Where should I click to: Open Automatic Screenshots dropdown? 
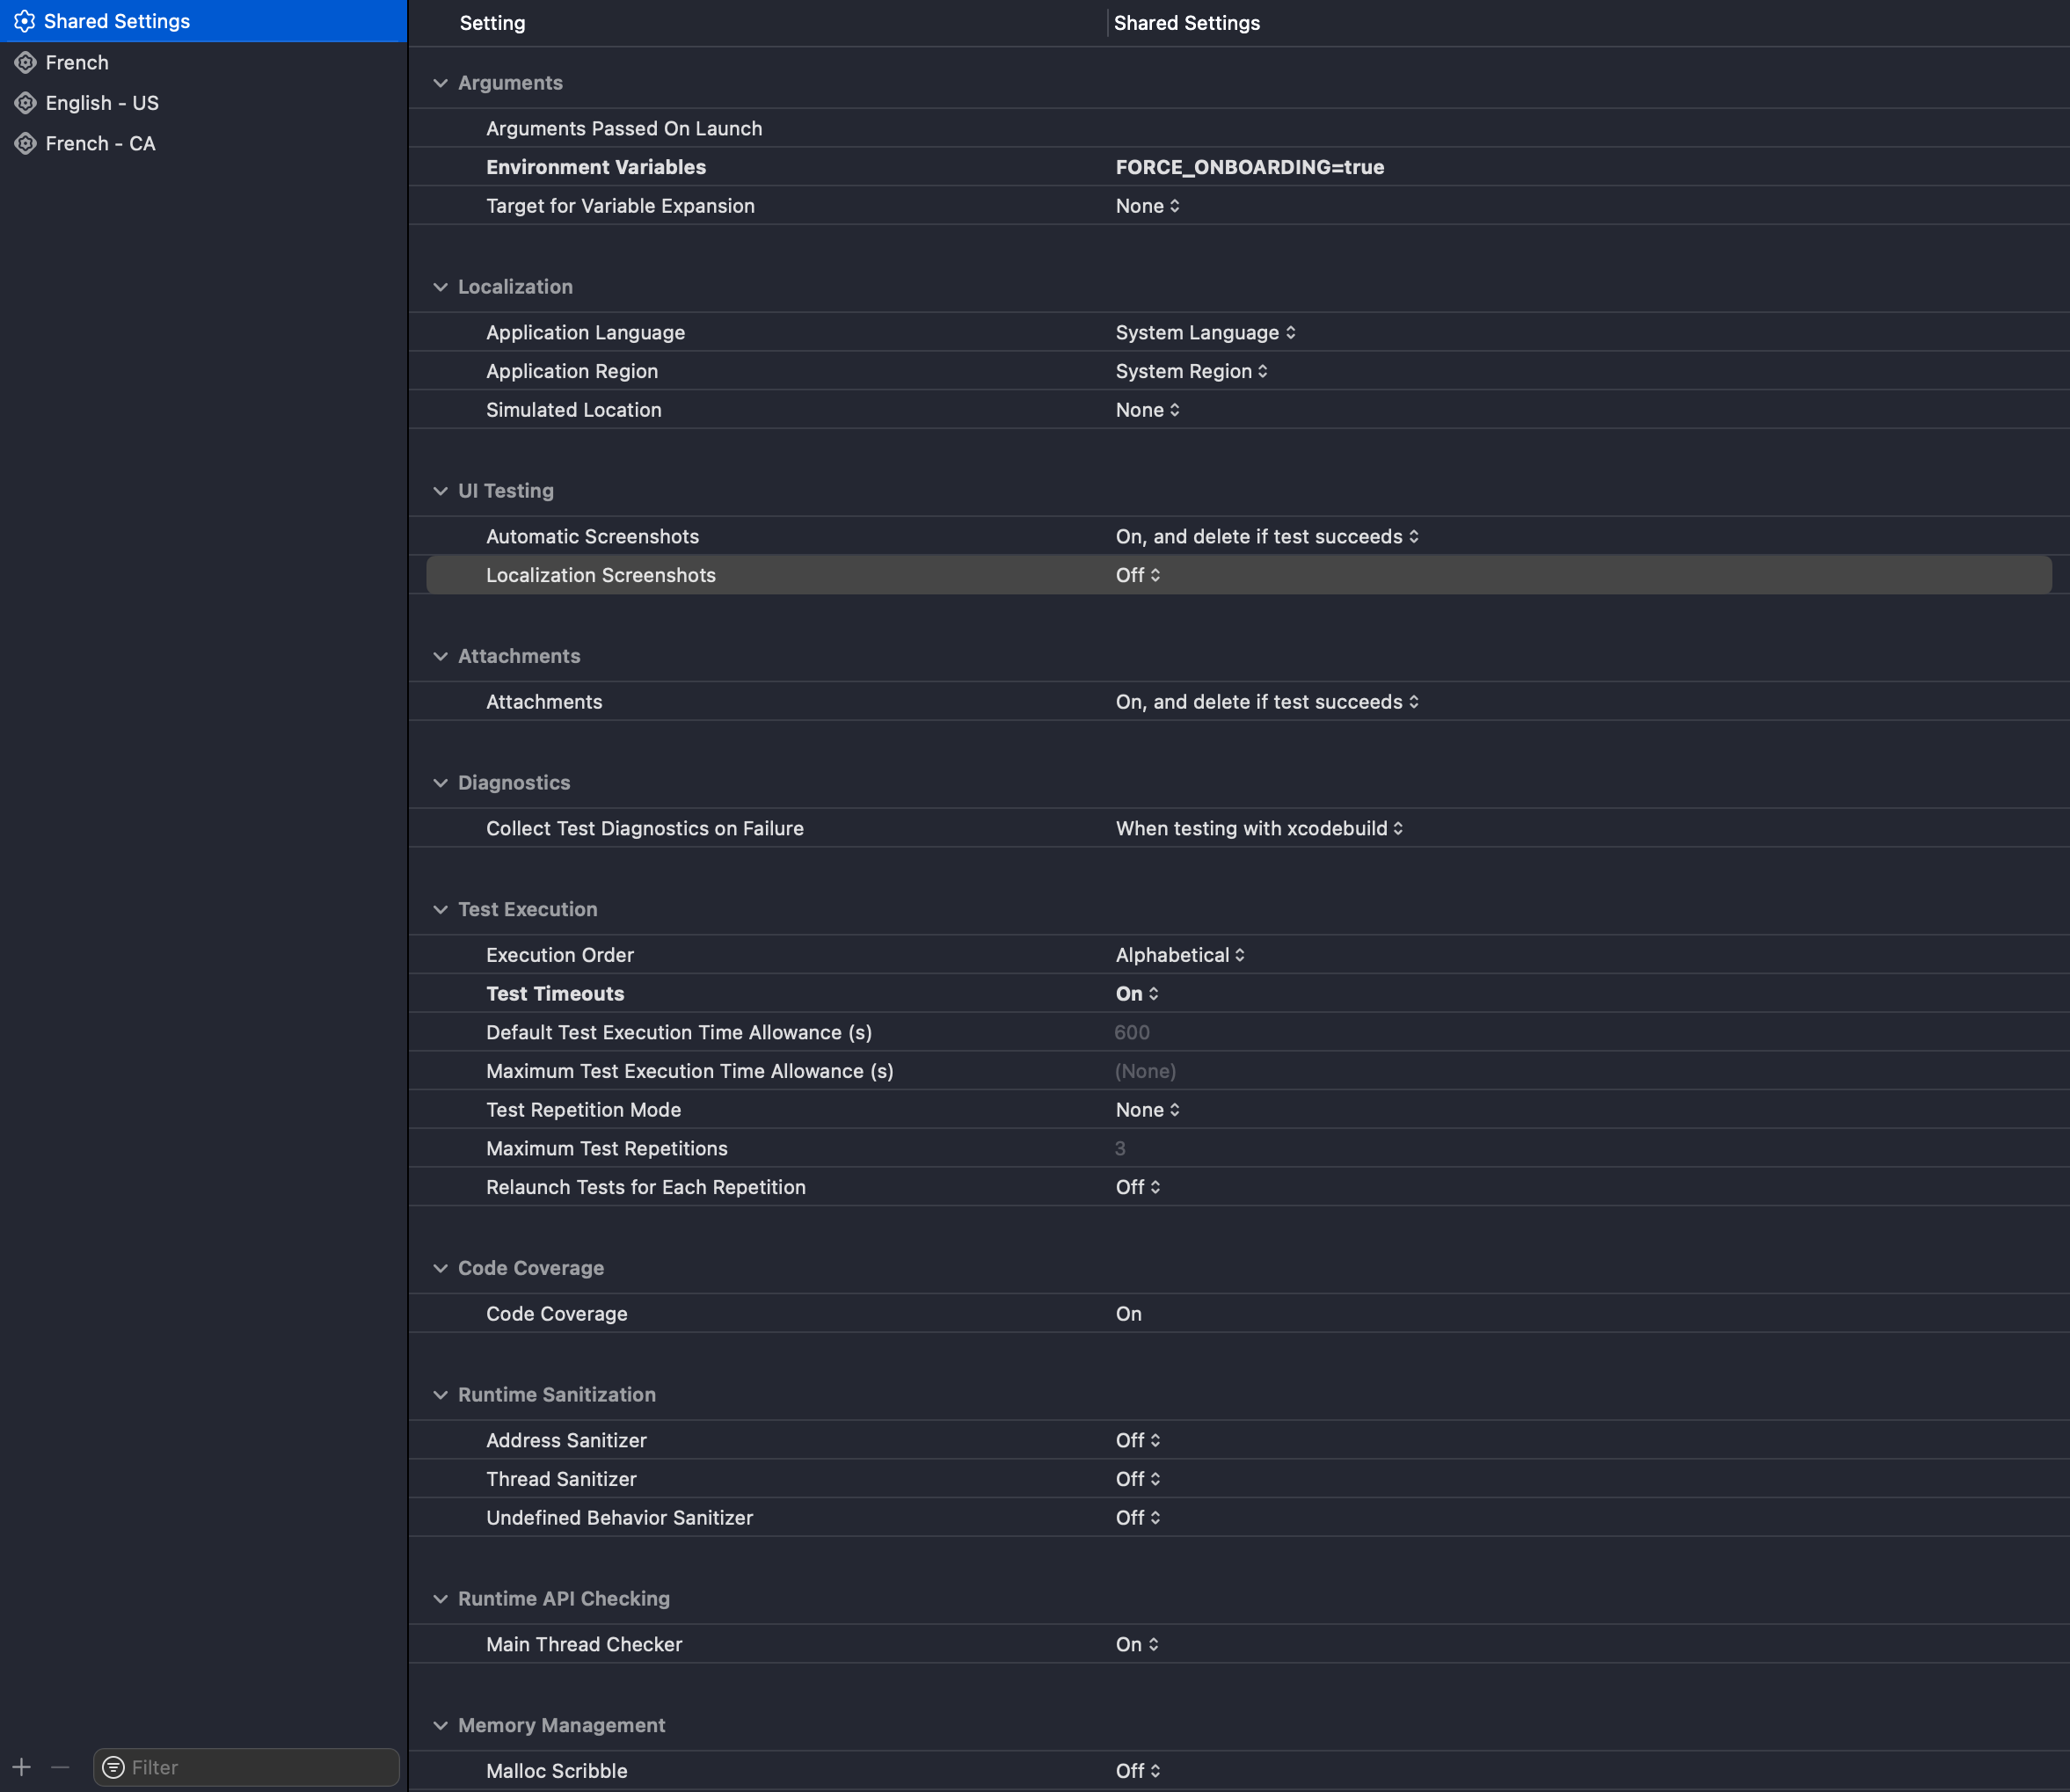coord(1267,536)
